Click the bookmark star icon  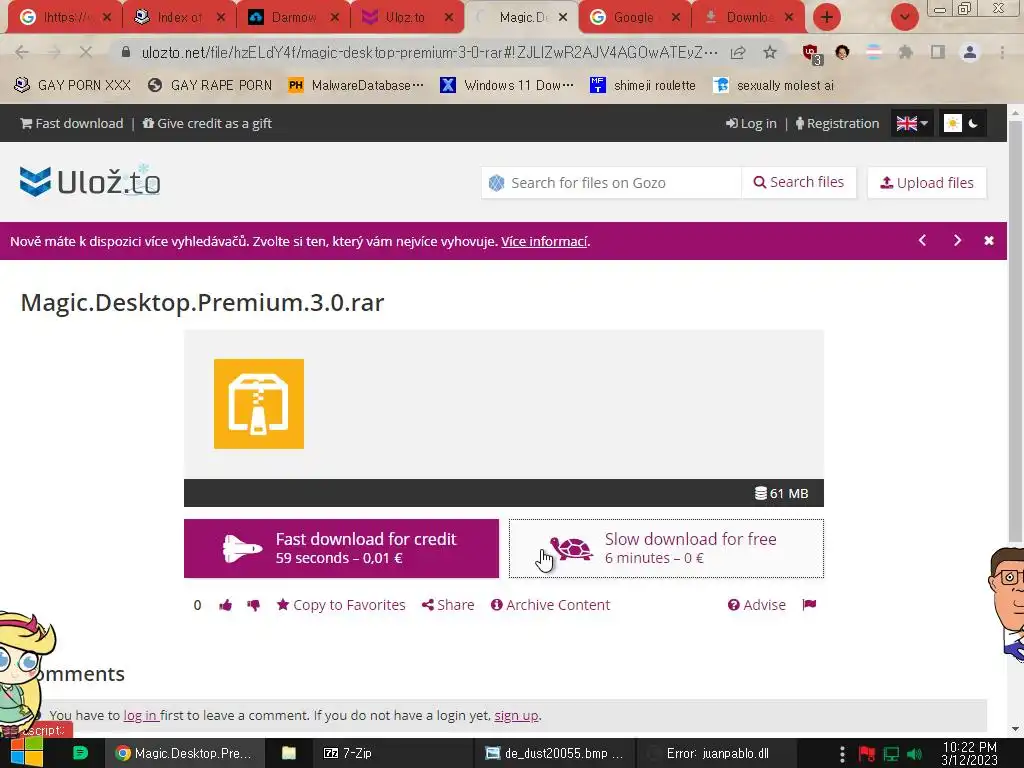770,52
